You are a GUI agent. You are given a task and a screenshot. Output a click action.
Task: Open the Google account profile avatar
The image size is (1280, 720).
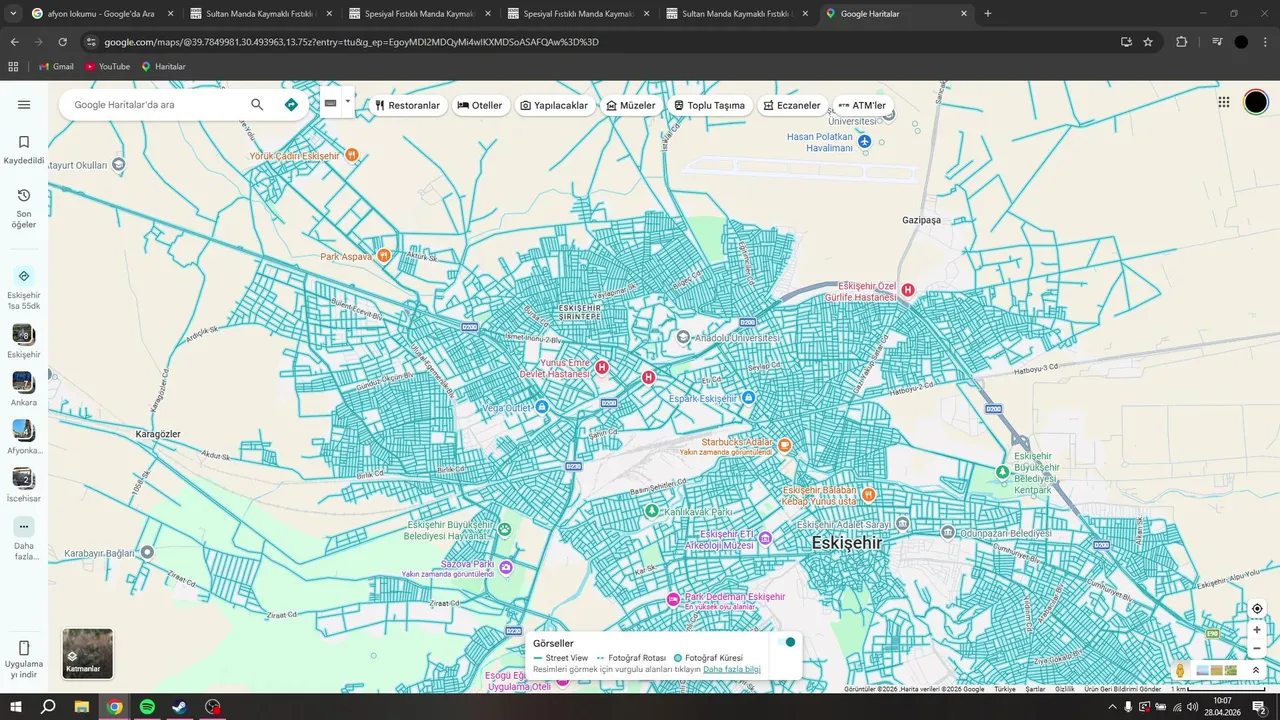[x=1256, y=102]
